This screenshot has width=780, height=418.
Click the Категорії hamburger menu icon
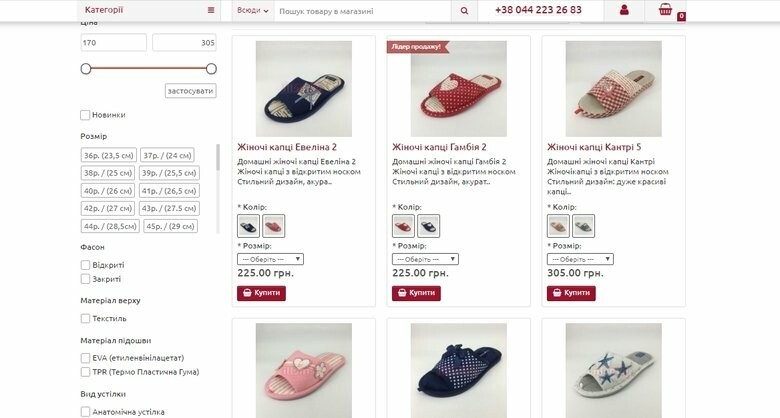pyautogui.click(x=211, y=10)
